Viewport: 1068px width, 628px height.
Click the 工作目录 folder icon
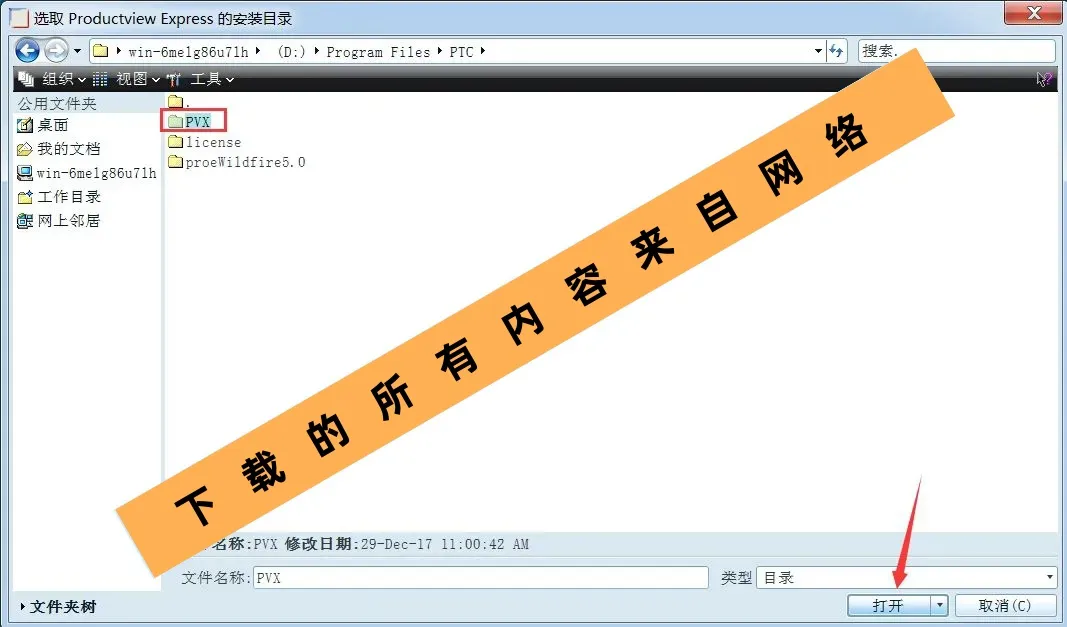(25, 197)
